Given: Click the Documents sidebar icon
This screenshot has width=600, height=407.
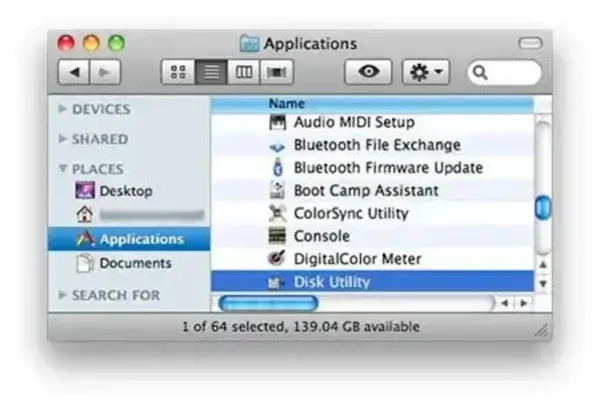Looking at the screenshot, I should [85, 263].
